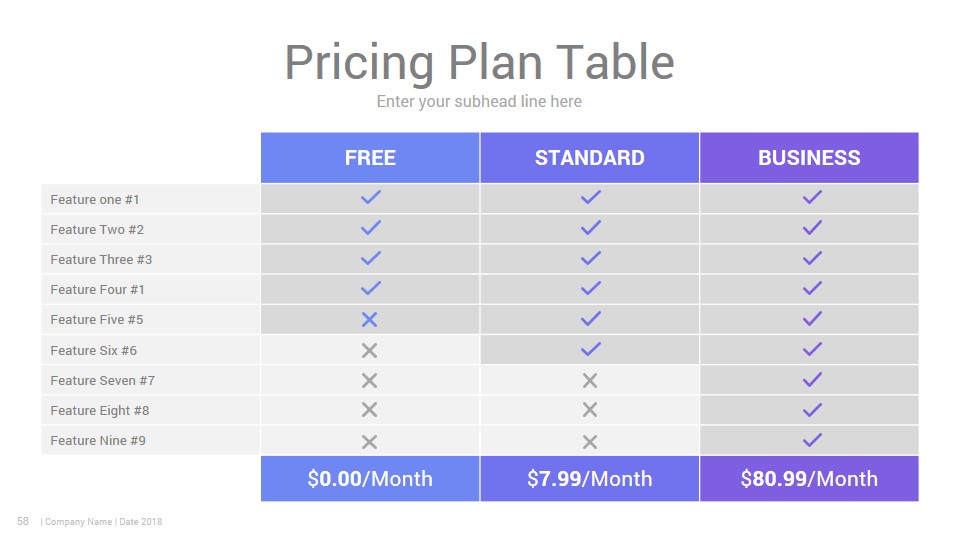The width and height of the screenshot is (960, 540).
Task: Click the STANDARD X mark for Feature Nine
Action: point(590,442)
